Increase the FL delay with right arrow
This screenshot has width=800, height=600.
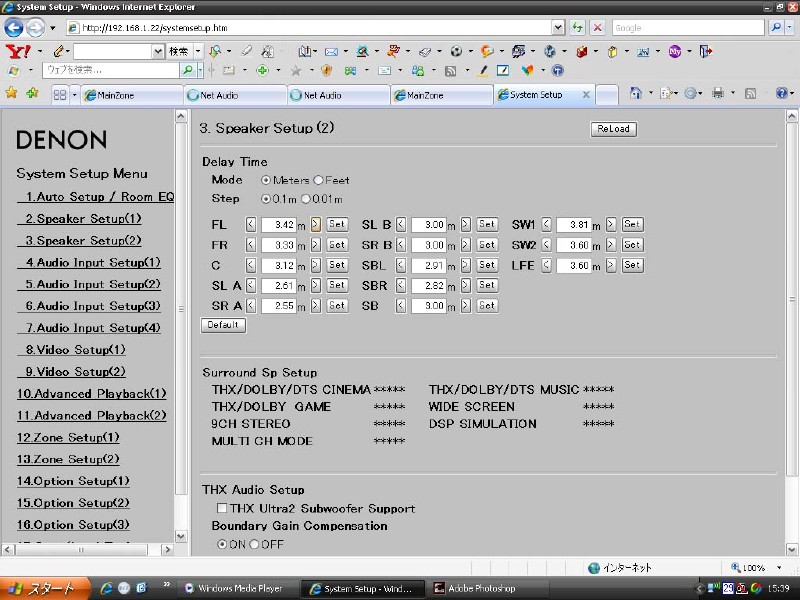point(316,225)
